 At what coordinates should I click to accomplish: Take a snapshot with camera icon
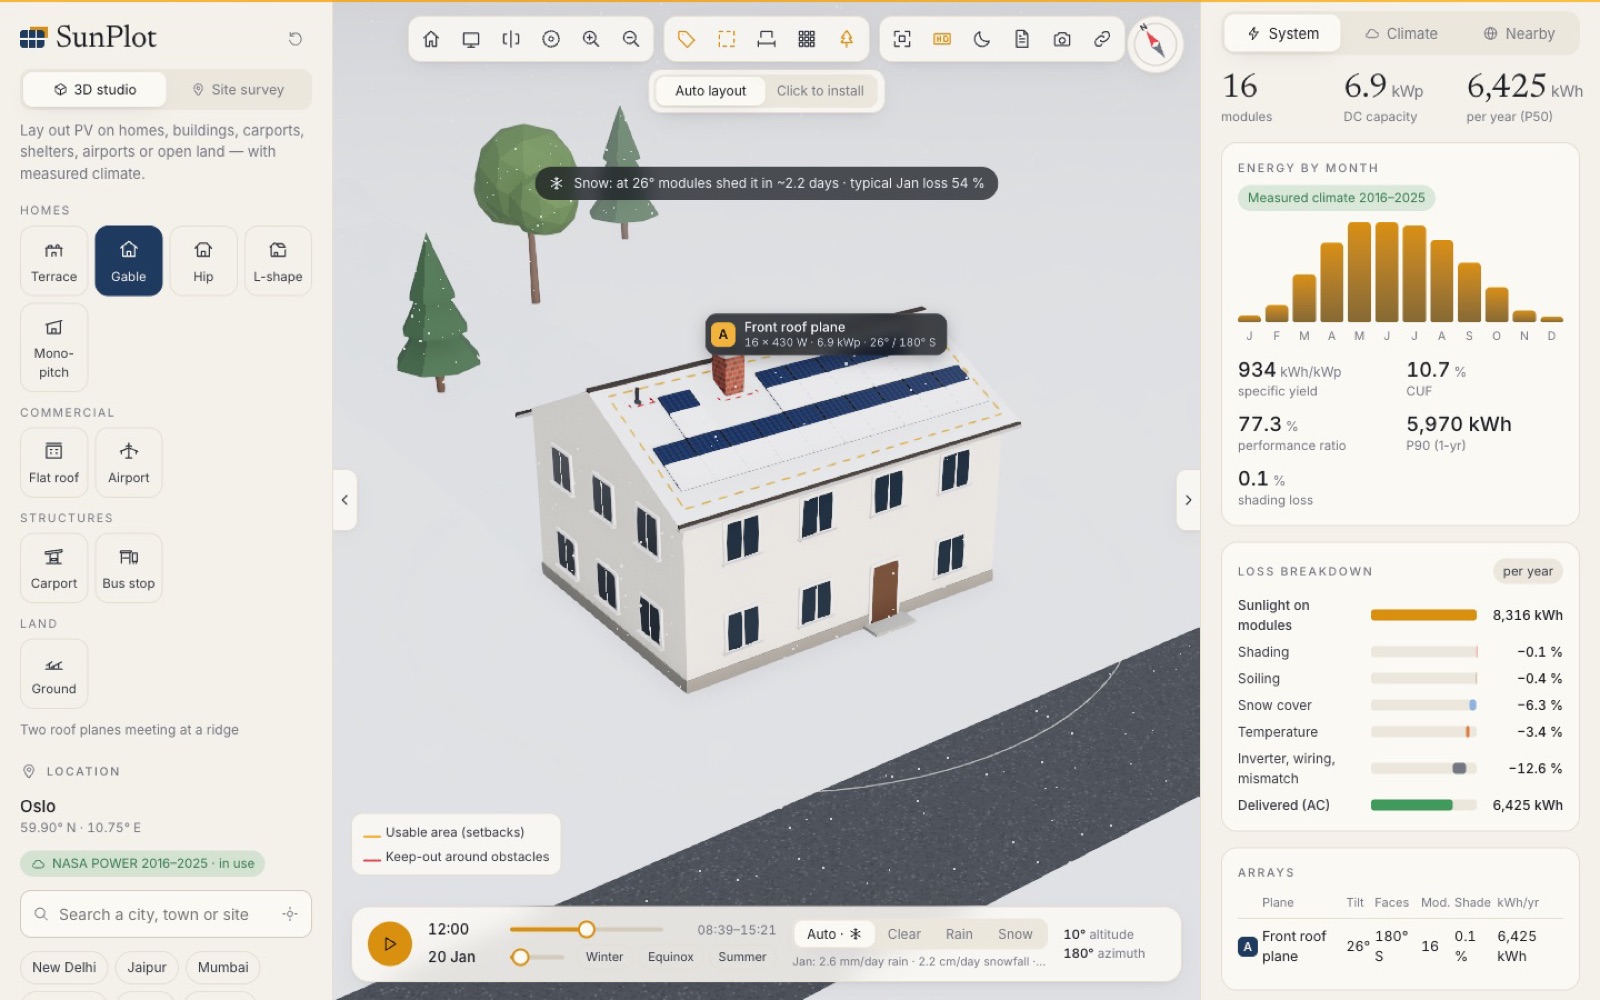pos(1062,39)
